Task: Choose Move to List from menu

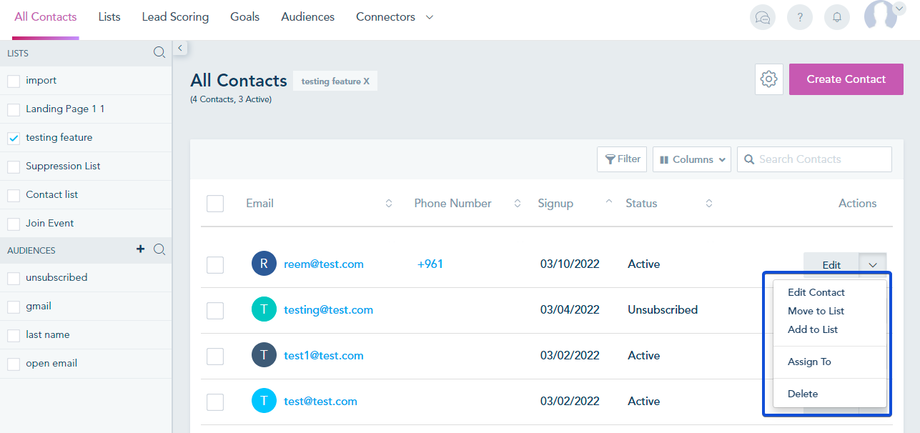Action: [815, 311]
